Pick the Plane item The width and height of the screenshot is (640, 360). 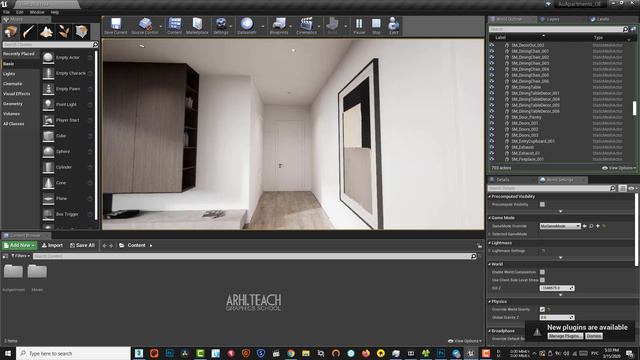click(x=68, y=198)
